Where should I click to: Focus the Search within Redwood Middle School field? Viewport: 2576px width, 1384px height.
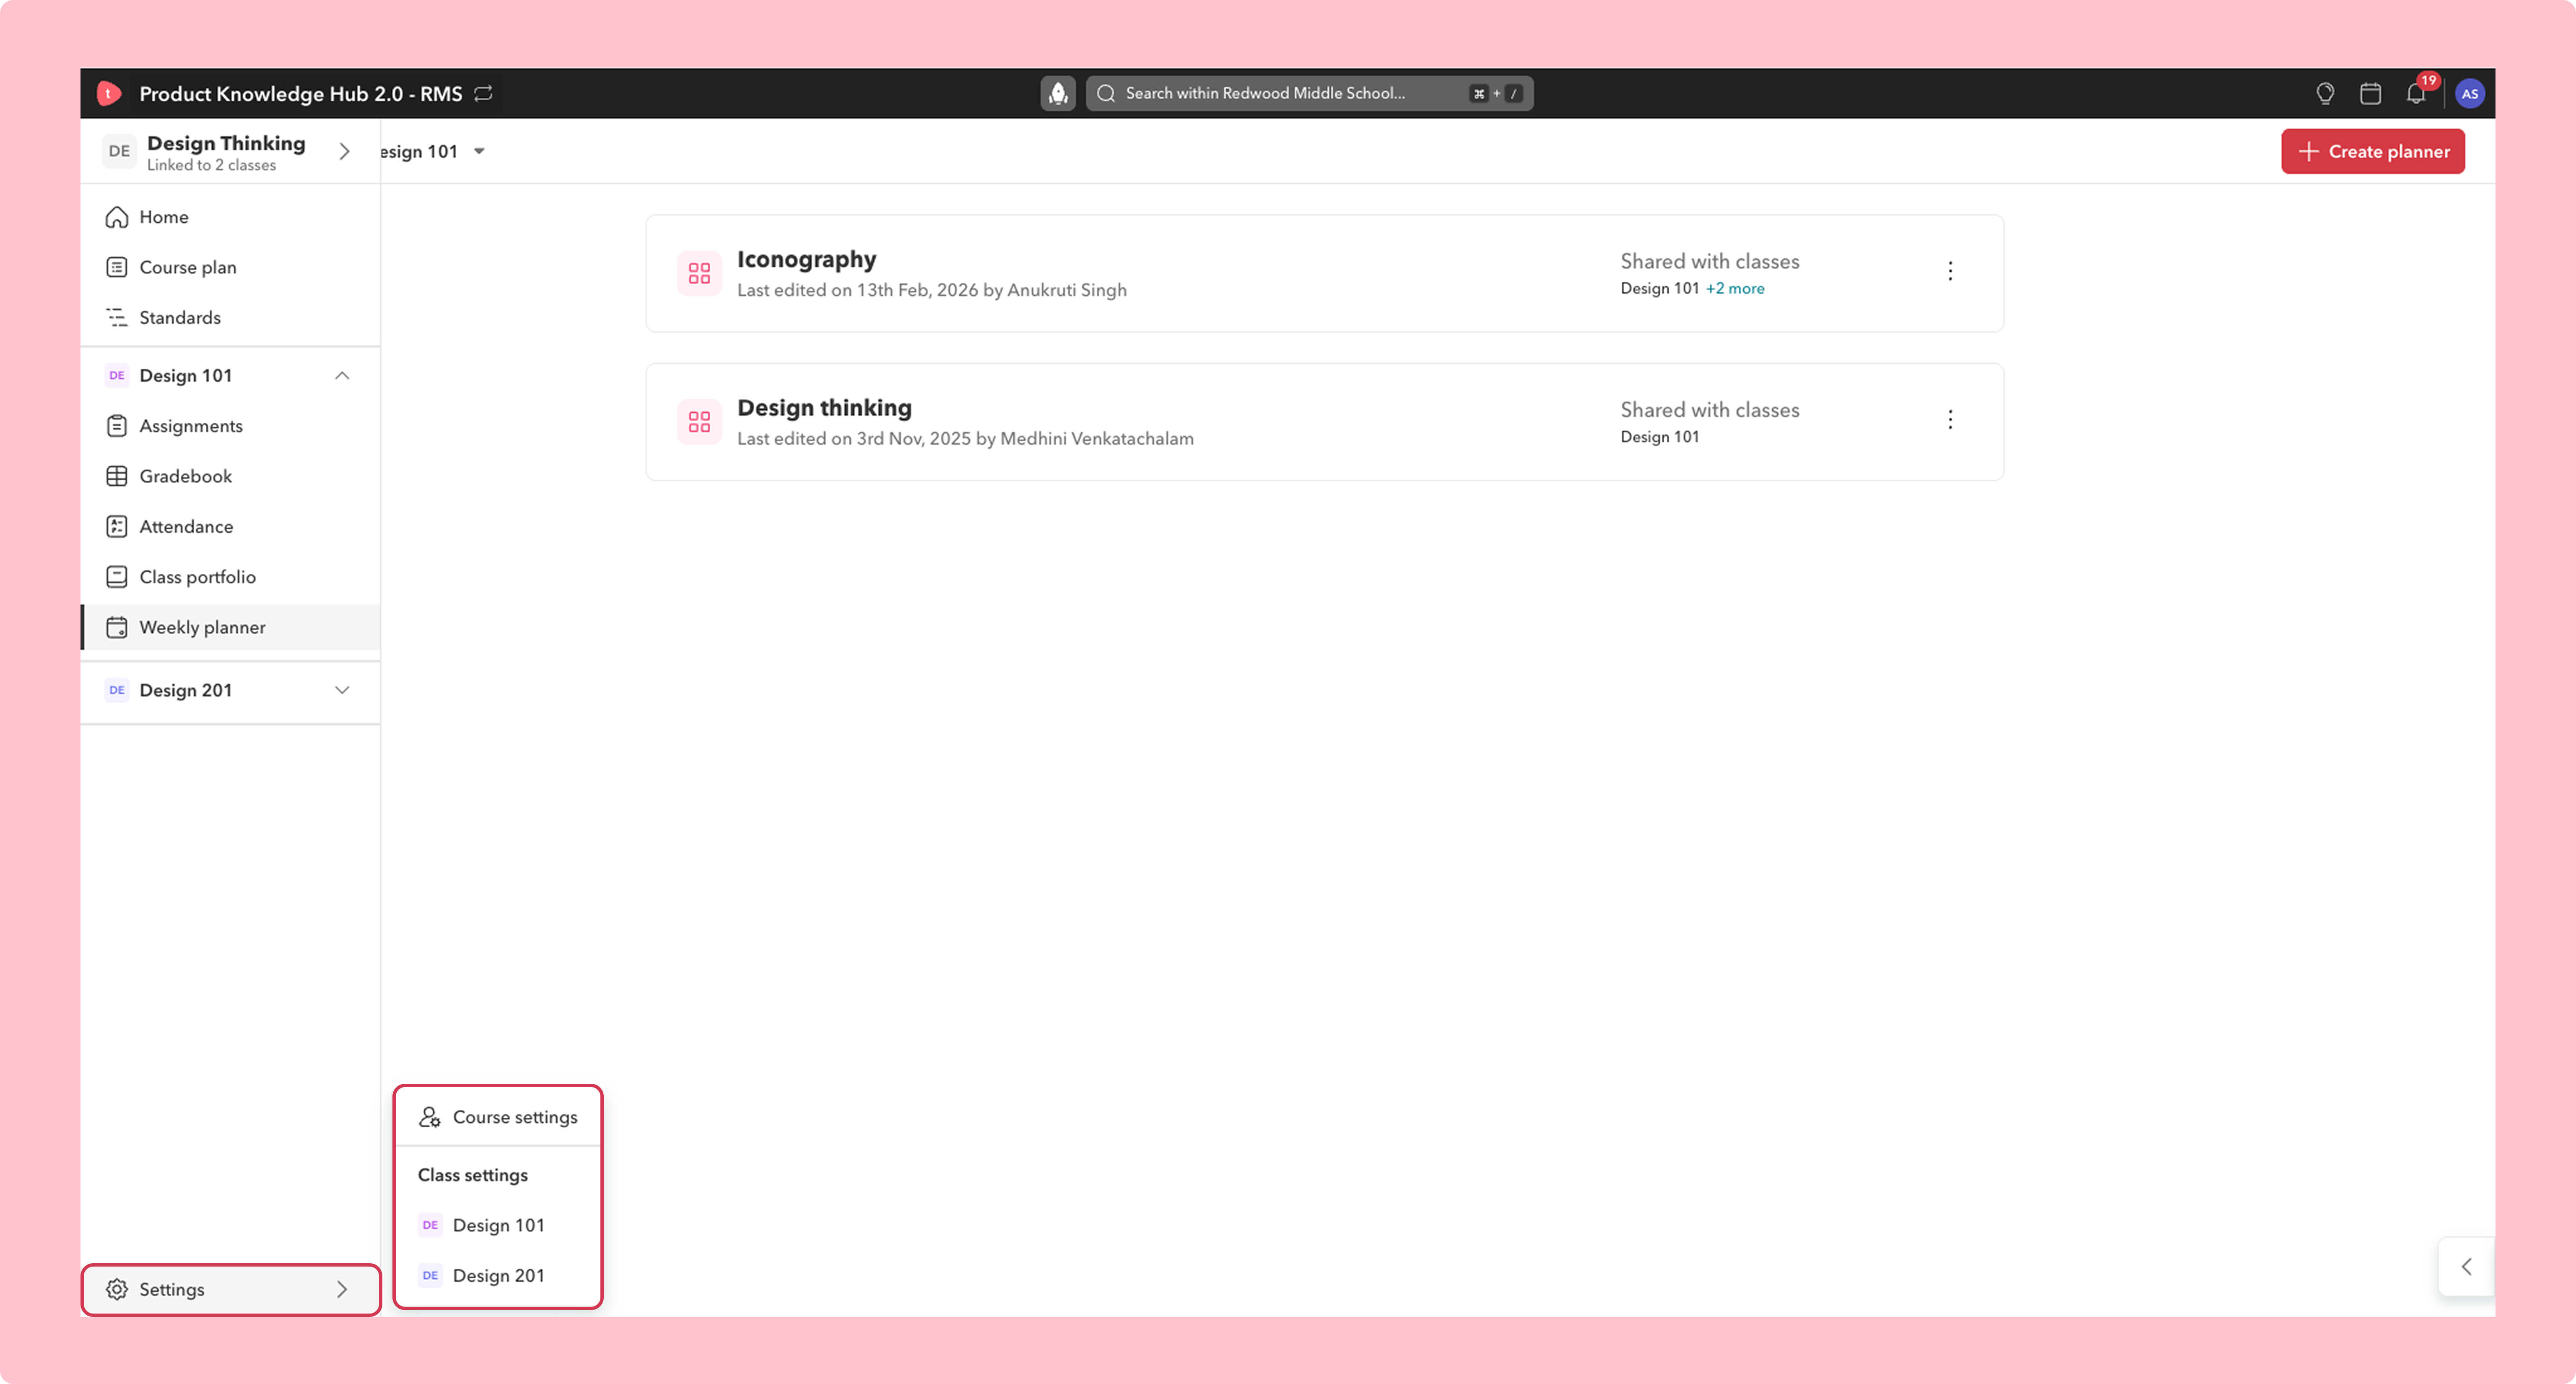(1309, 93)
